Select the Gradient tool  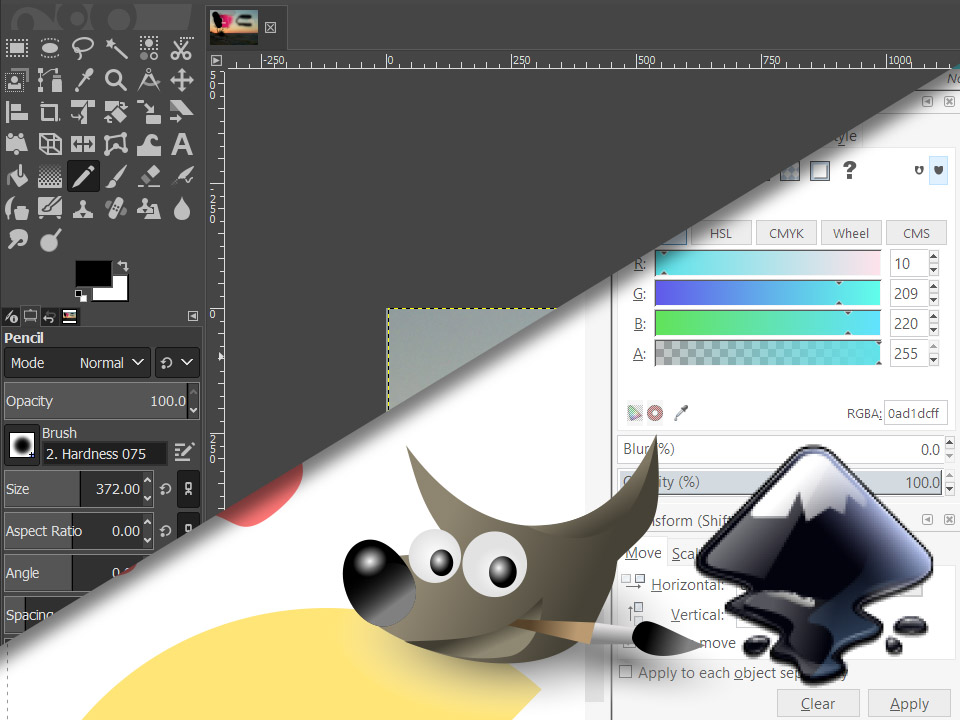pos(50,177)
